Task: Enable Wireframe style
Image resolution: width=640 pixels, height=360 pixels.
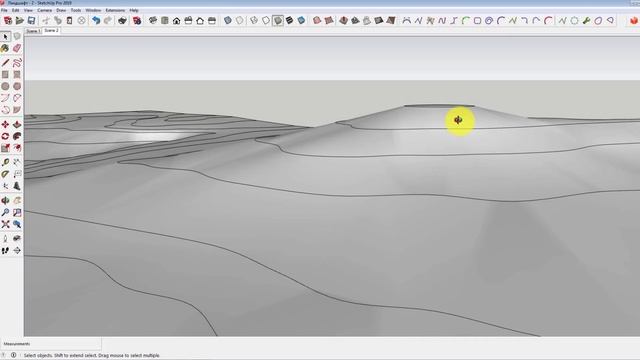Action: (254, 20)
